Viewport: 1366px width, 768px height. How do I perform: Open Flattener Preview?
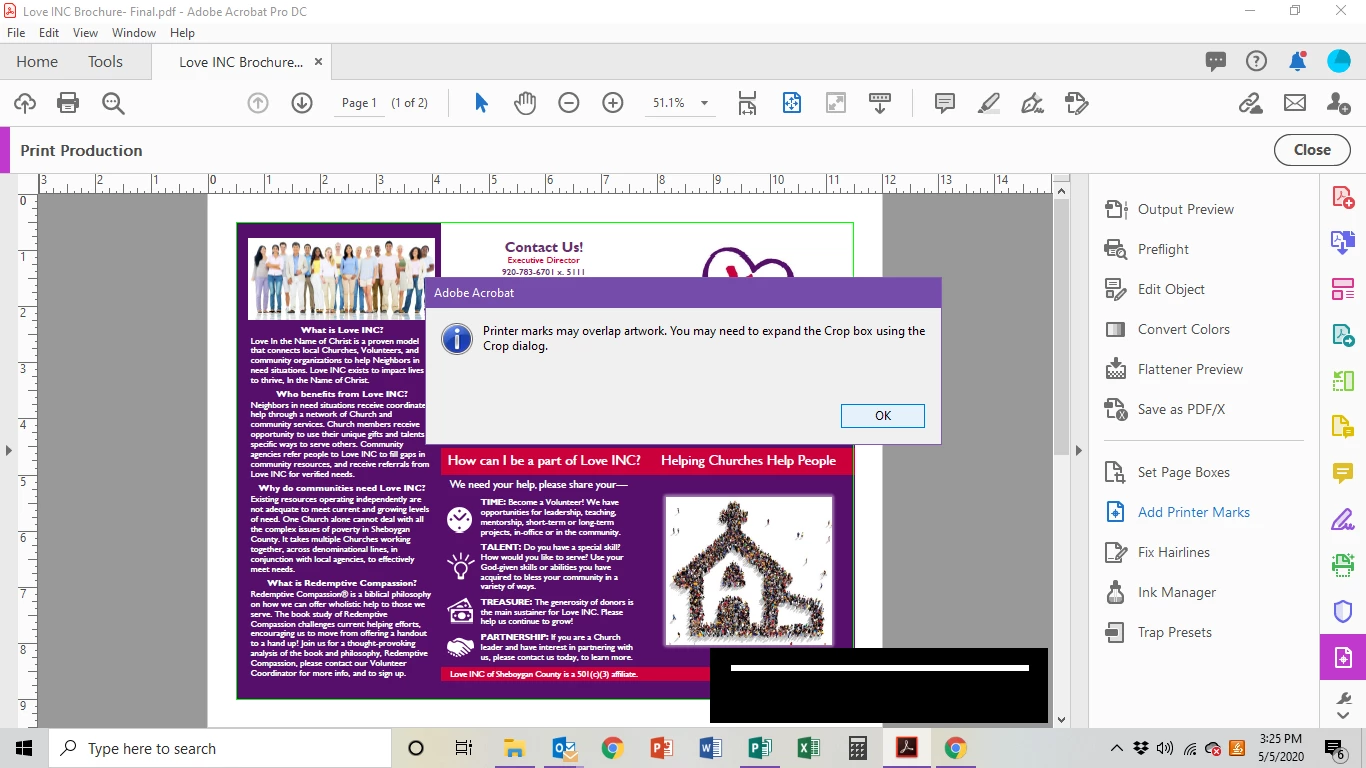click(x=1173, y=369)
